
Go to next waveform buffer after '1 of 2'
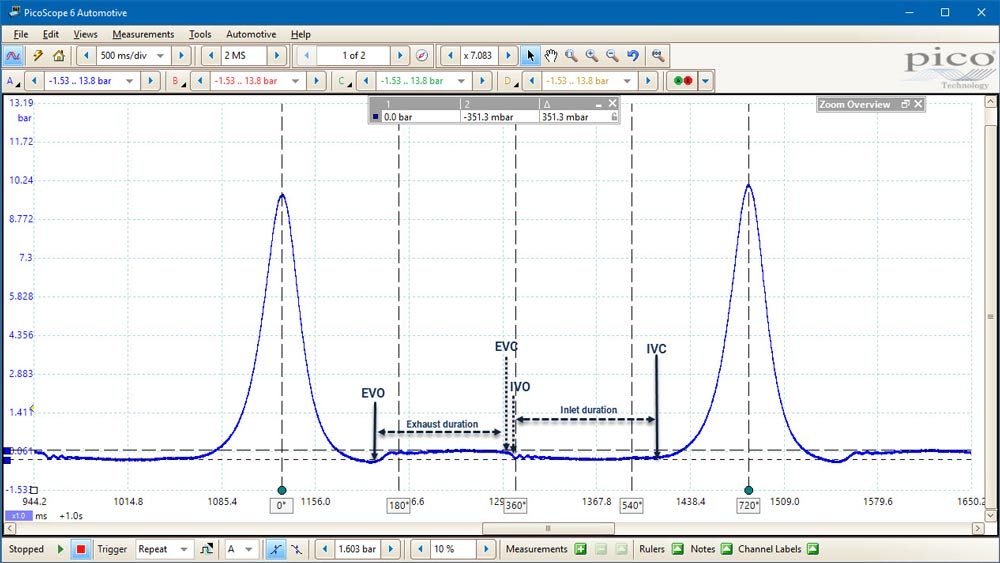(400, 55)
